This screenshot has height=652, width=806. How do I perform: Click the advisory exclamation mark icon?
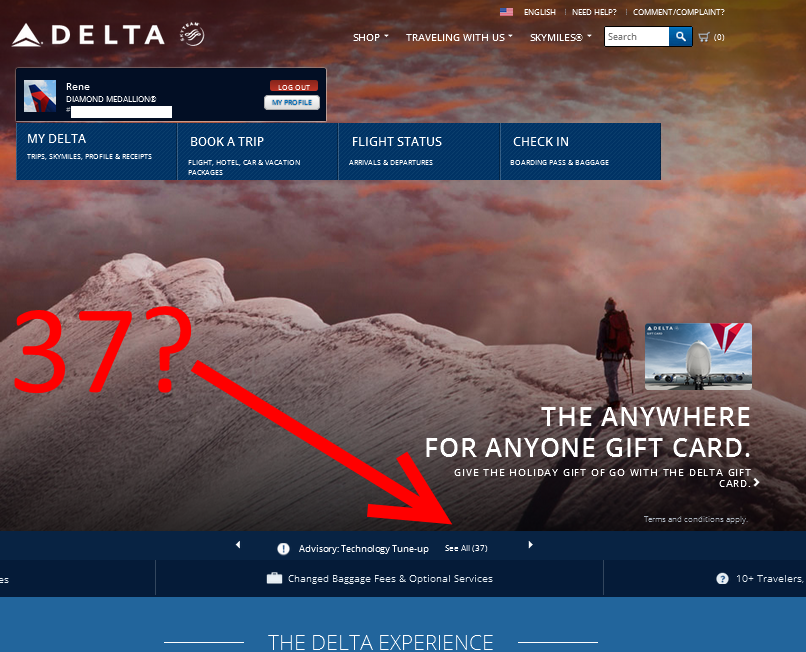(x=283, y=549)
